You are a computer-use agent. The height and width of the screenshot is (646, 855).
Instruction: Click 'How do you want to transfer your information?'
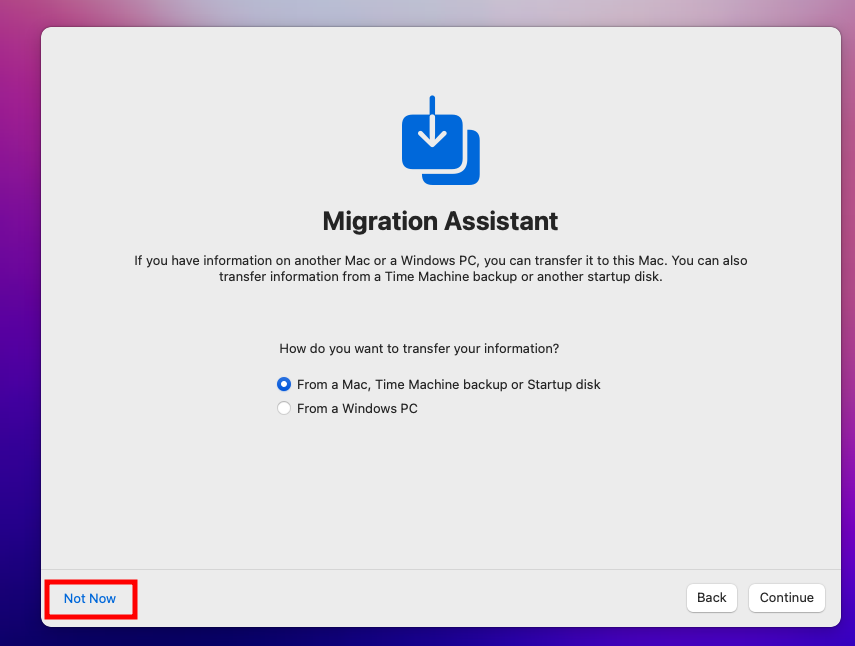tap(419, 348)
